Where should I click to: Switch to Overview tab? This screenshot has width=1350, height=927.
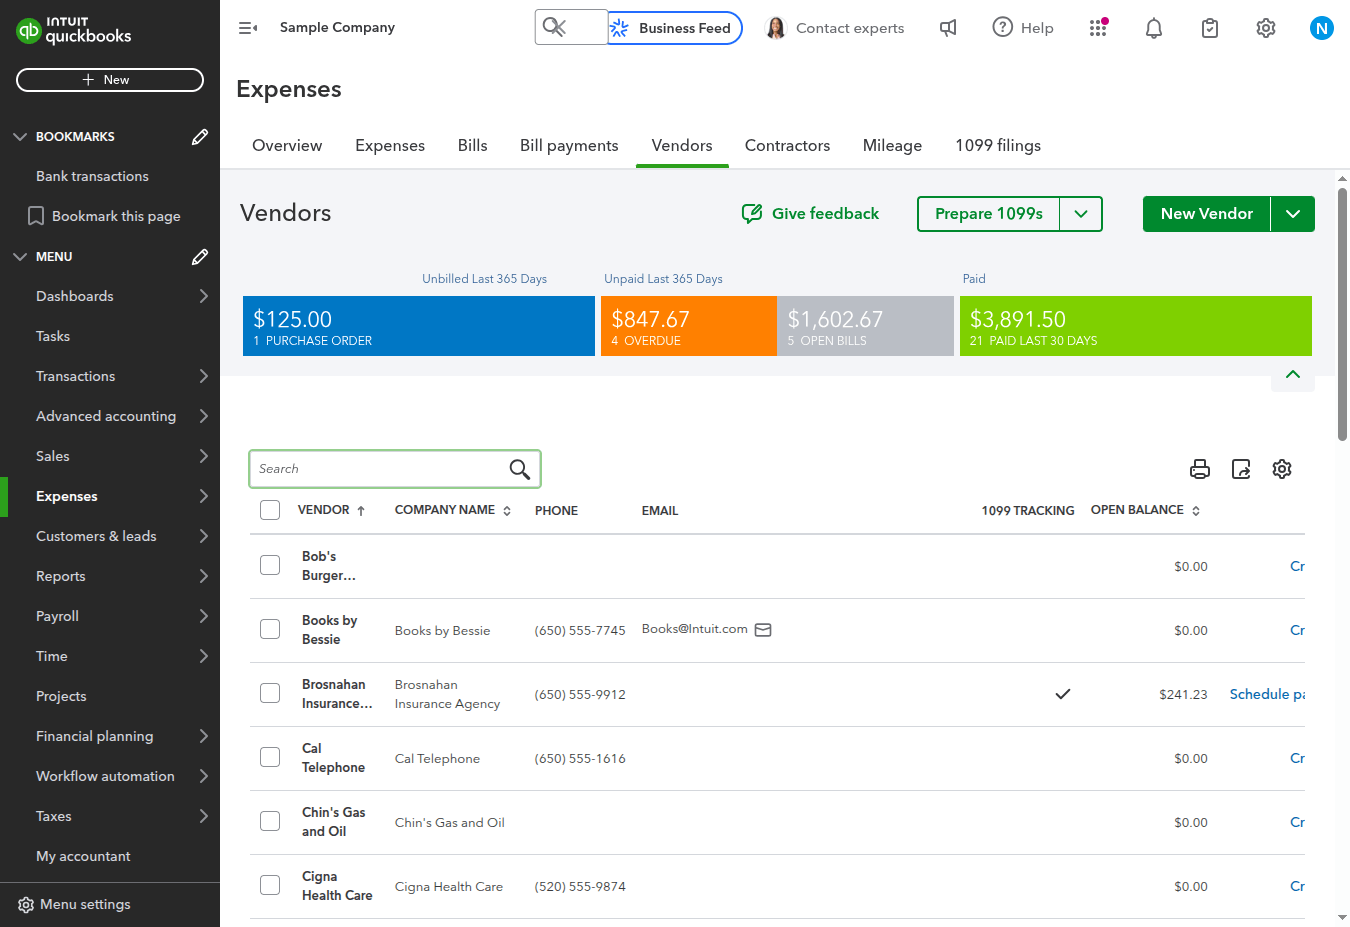tap(287, 146)
